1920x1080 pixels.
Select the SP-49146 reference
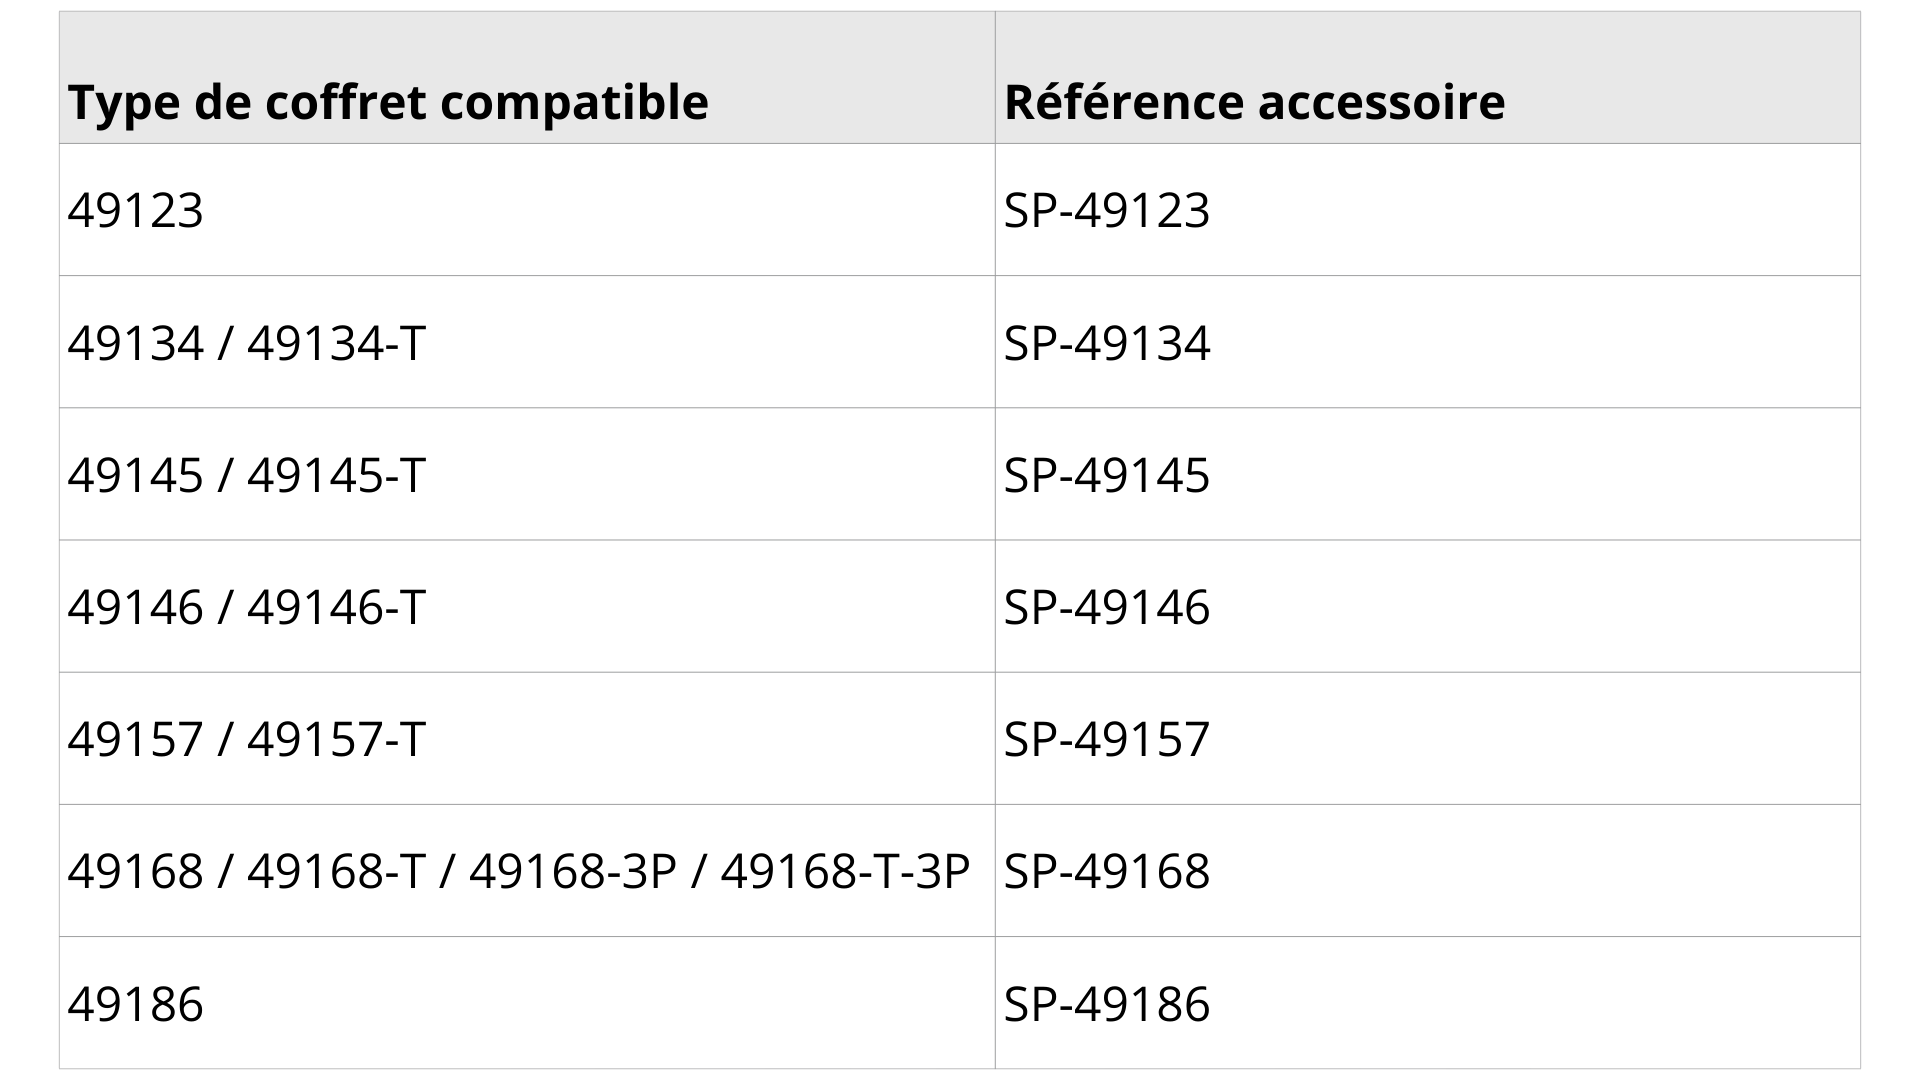point(1428,606)
